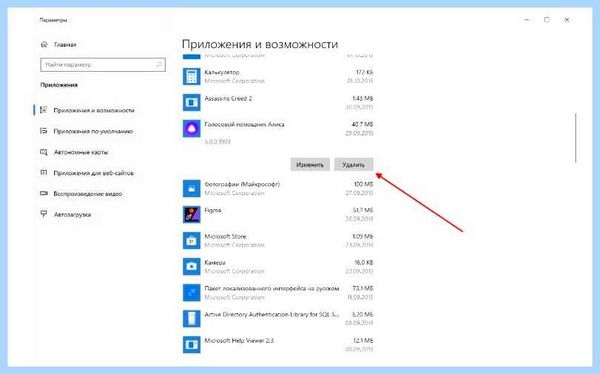Select the Фотографии (Майкрософт) entry name

(242, 184)
